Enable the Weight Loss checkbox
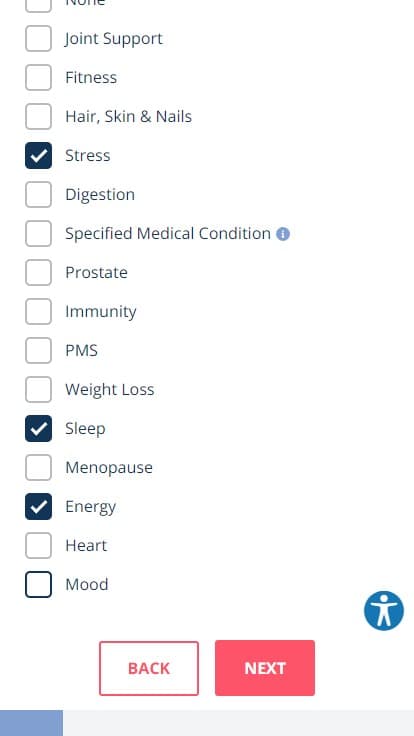 pyautogui.click(x=38, y=389)
